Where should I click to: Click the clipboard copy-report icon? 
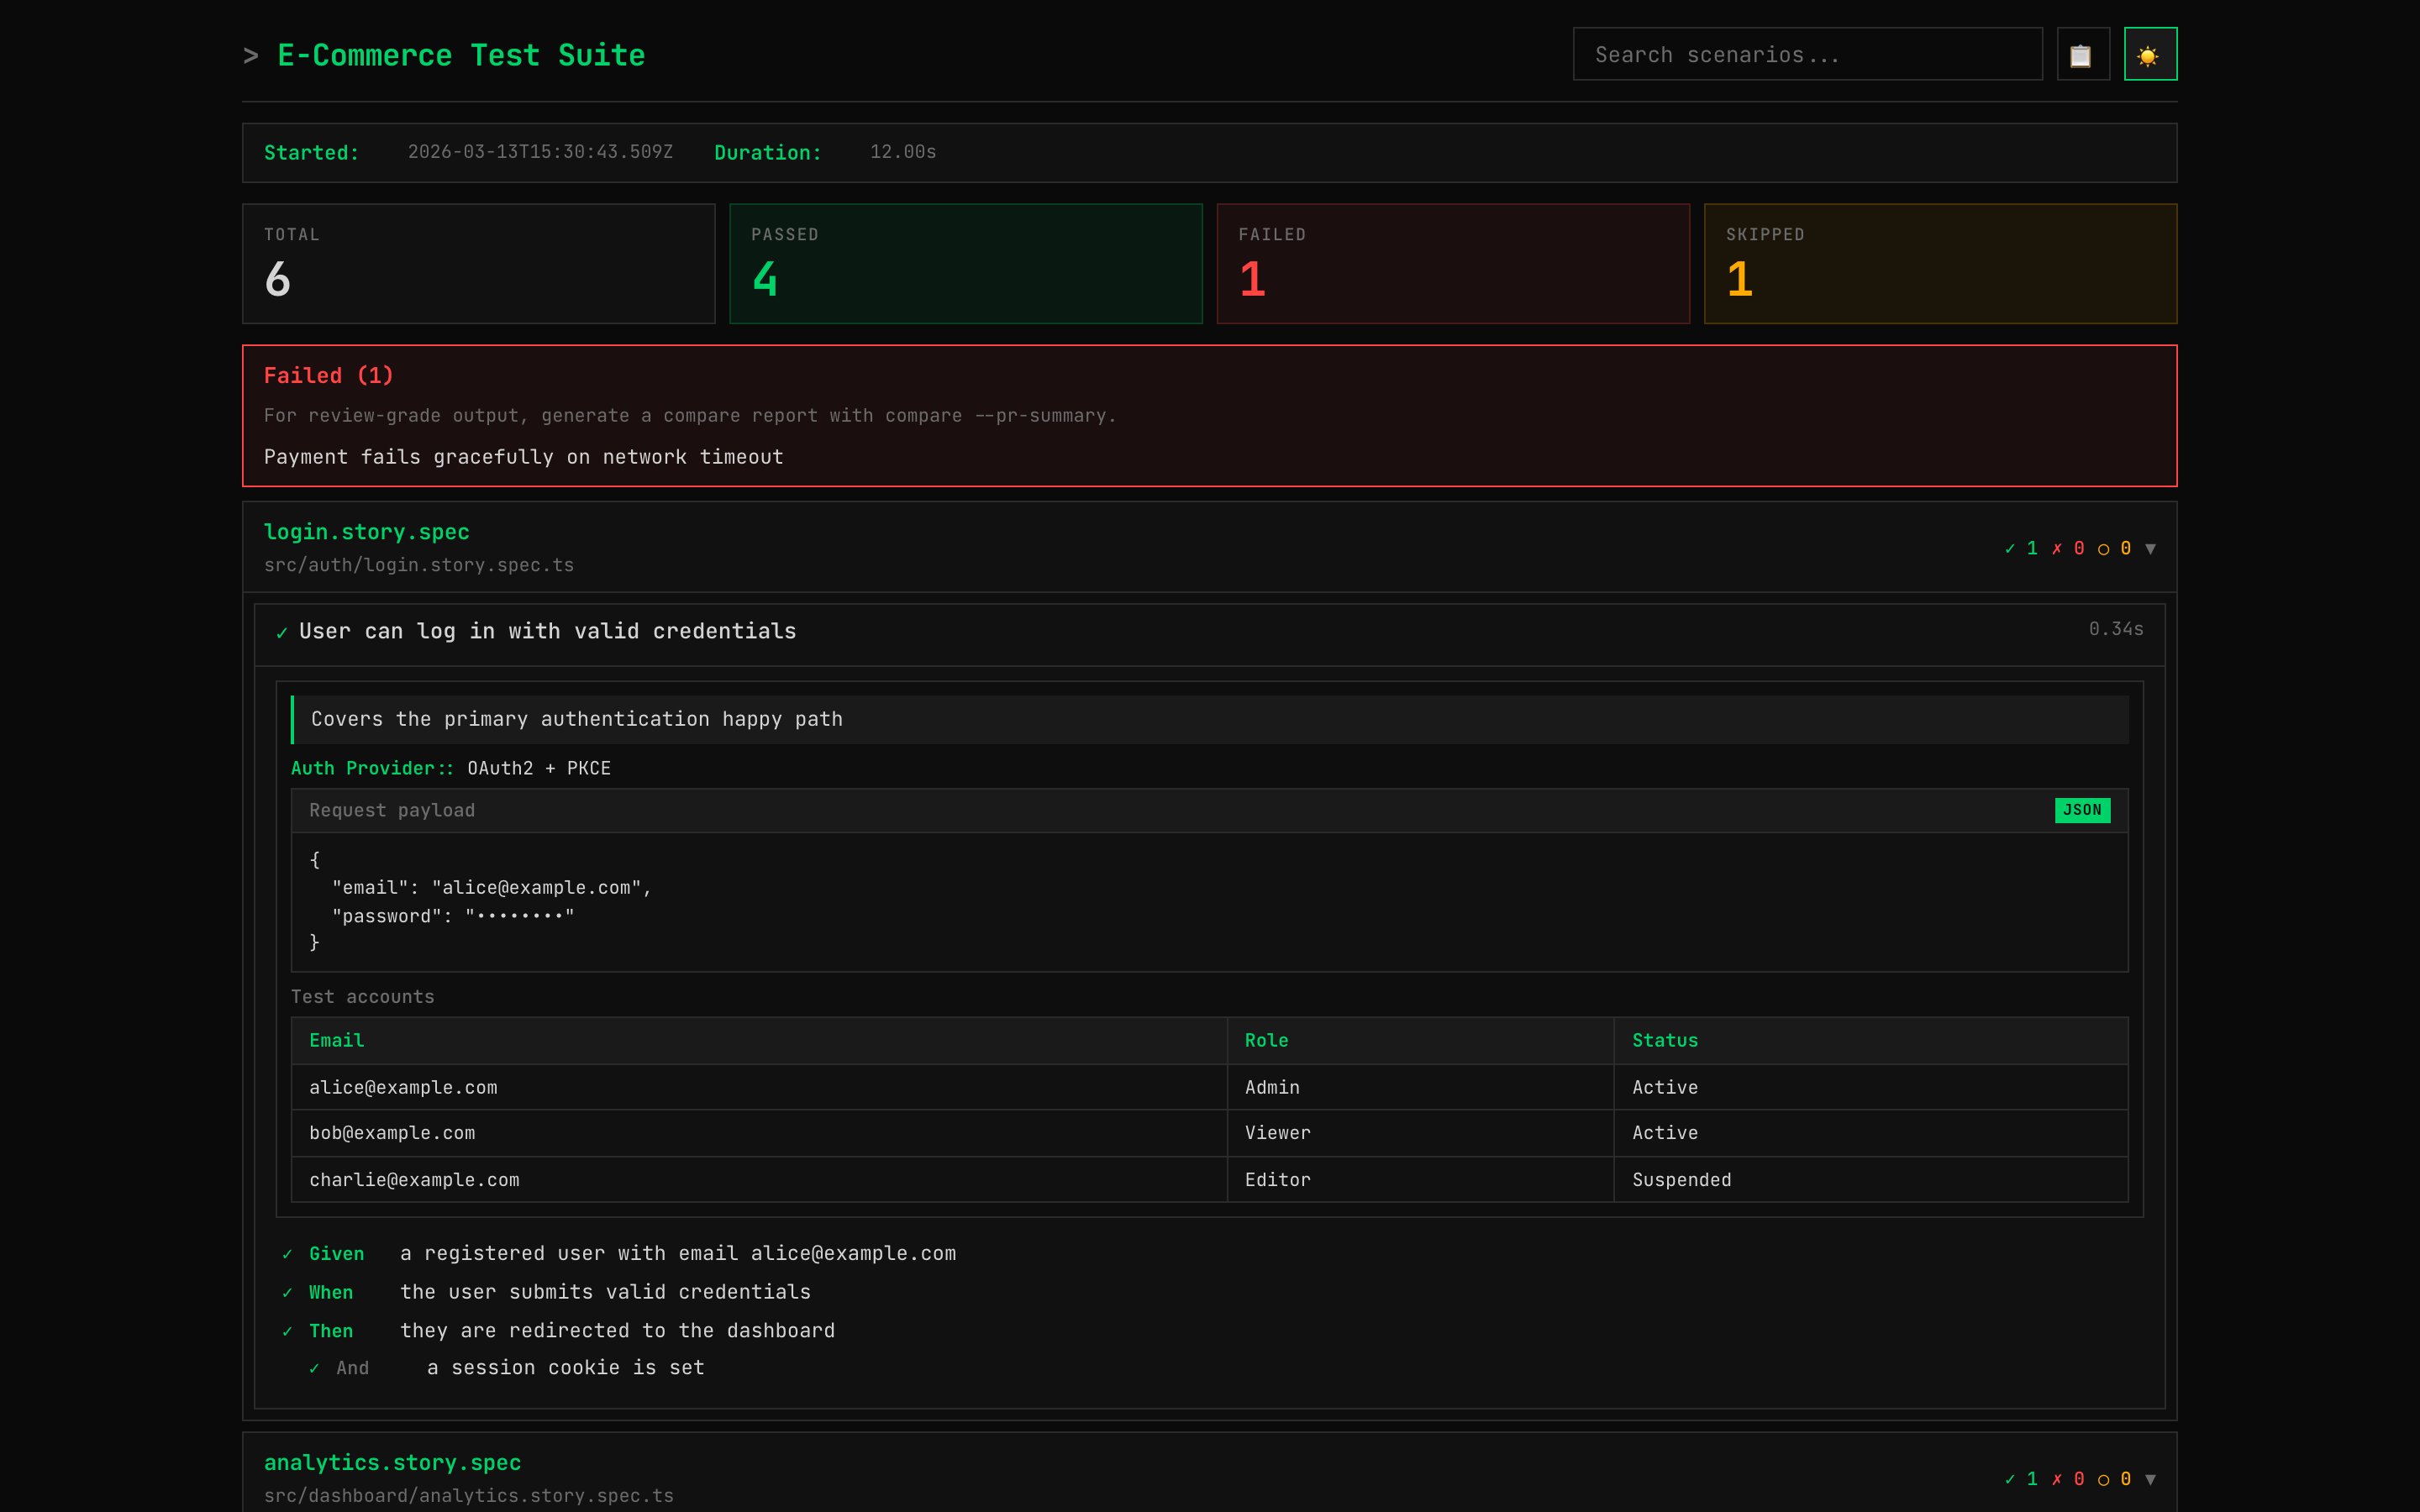2083,54
